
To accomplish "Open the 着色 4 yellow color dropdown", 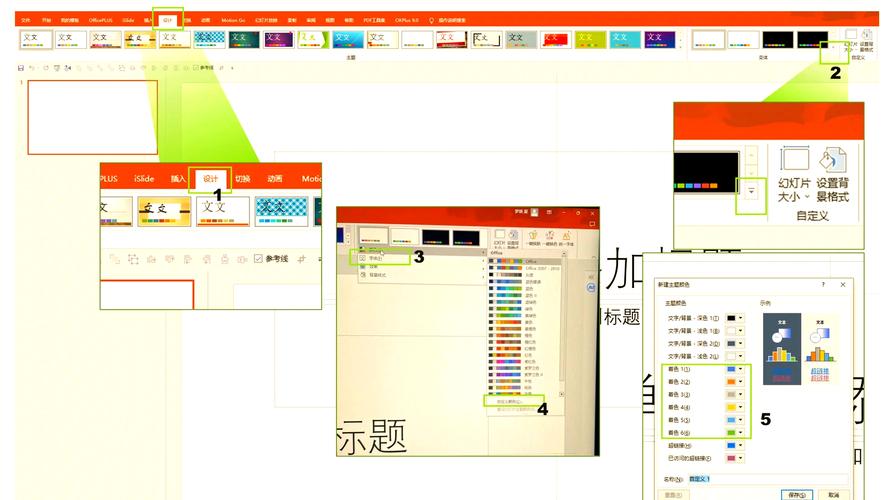I will [x=740, y=407].
